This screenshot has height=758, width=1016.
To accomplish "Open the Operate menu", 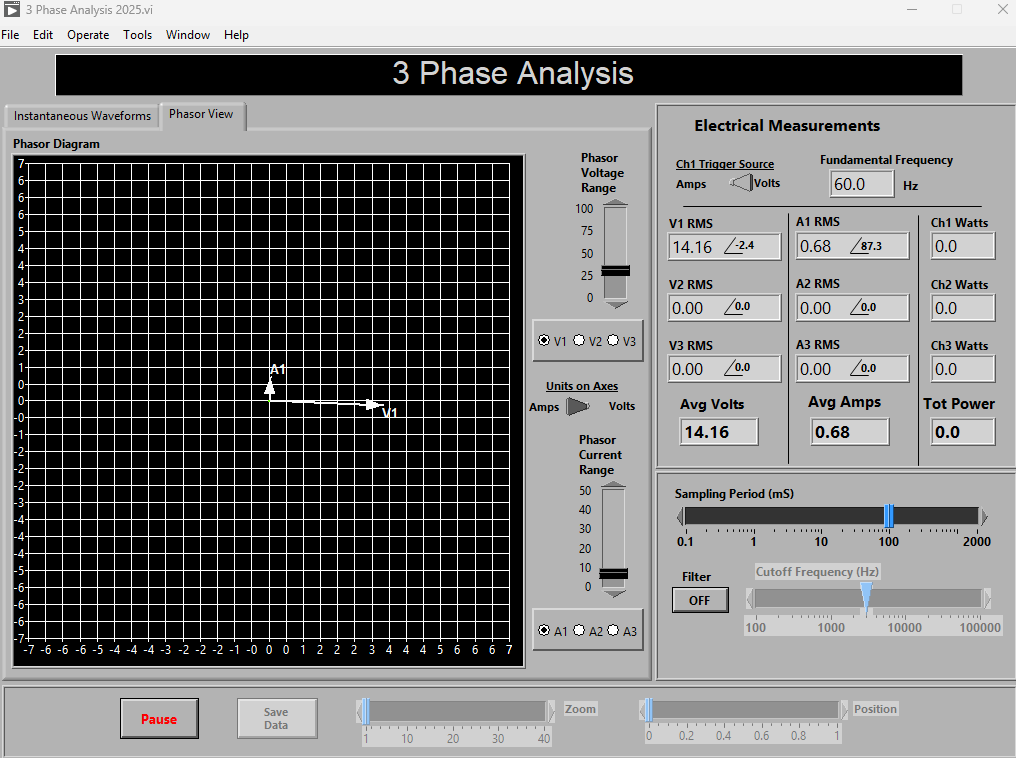I will [88, 35].
